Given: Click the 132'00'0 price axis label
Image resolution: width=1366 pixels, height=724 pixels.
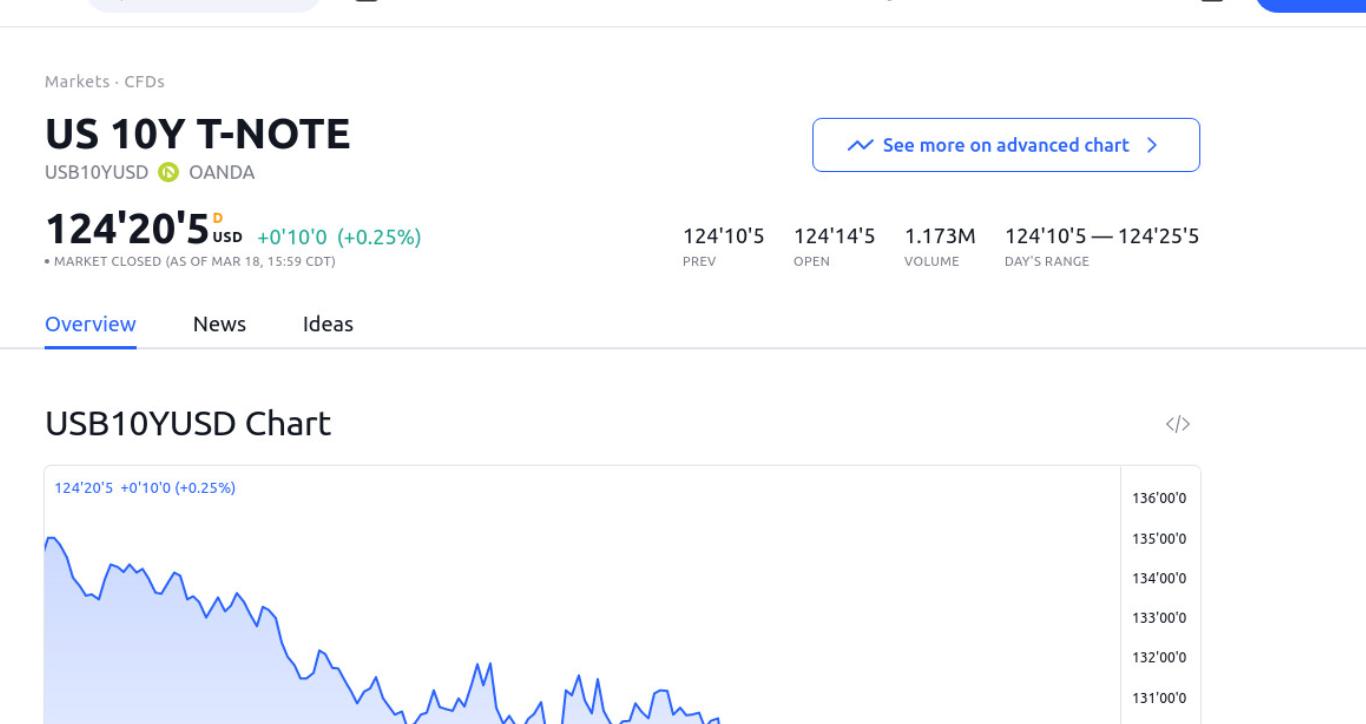Looking at the screenshot, I should pos(1160,657).
